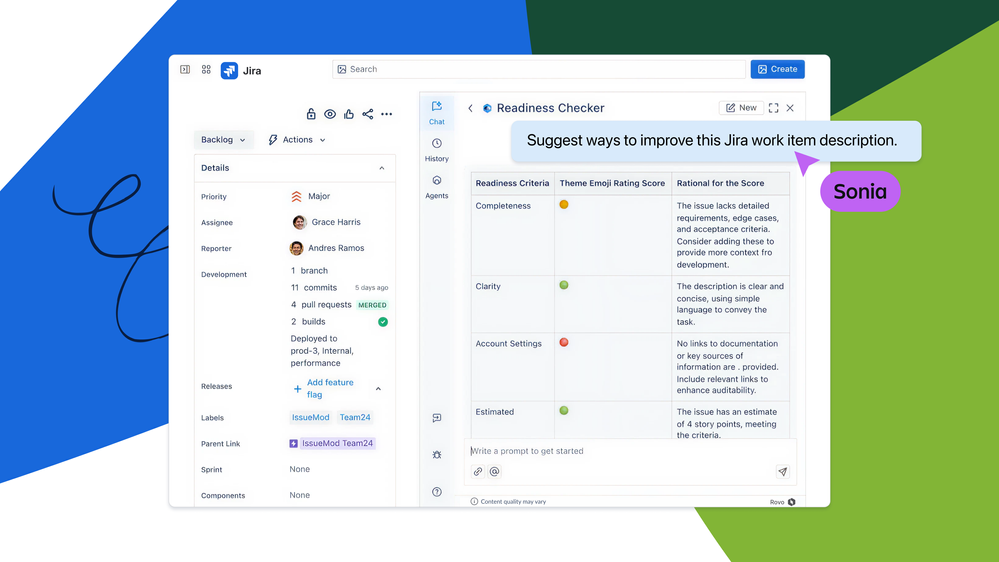999x562 pixels.
Task: Click into the Search field
Action: (539, 69)
